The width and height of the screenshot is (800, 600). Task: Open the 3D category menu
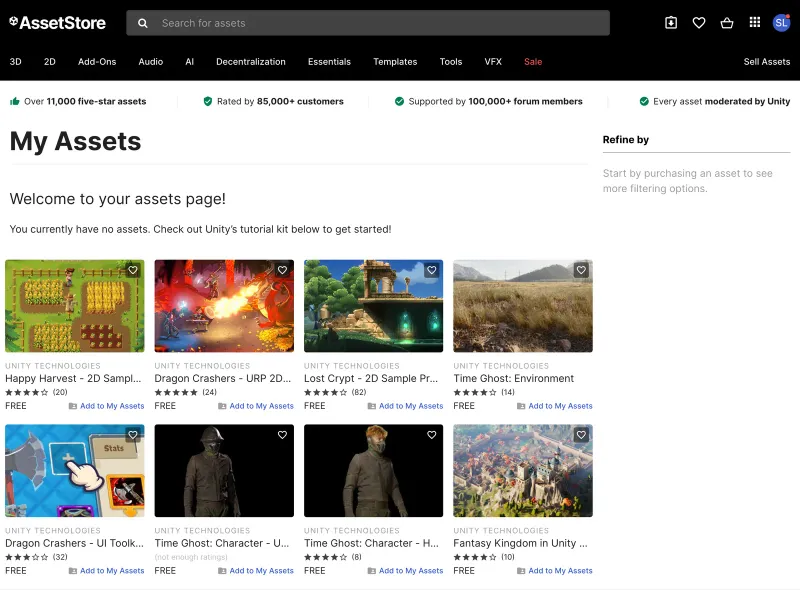[15, 62]
